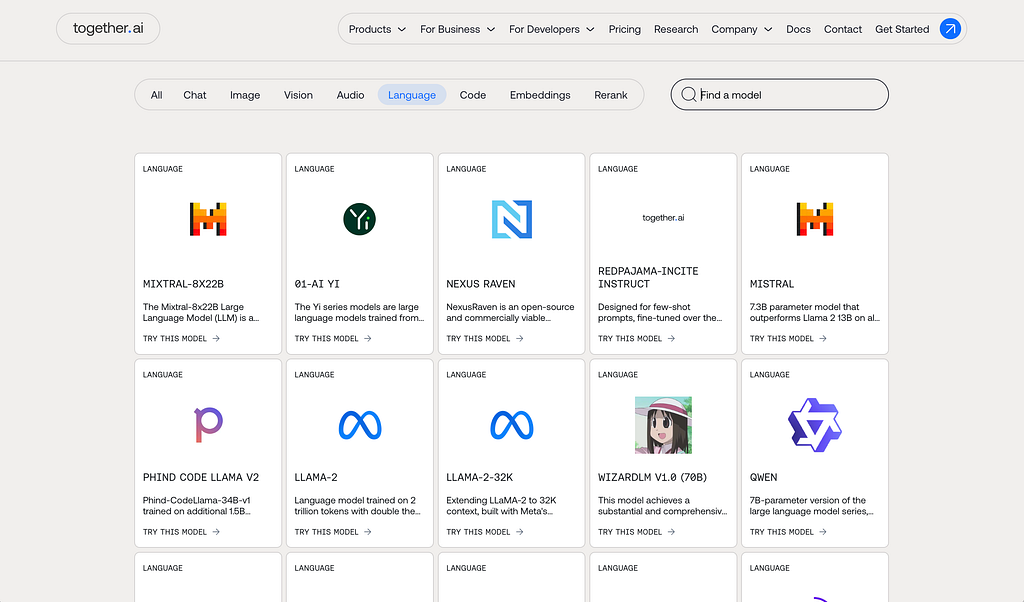The height and width of the screenshot is (602, 1024).
Task: Try the Qwen model link
Action: (x=788, y=531)
